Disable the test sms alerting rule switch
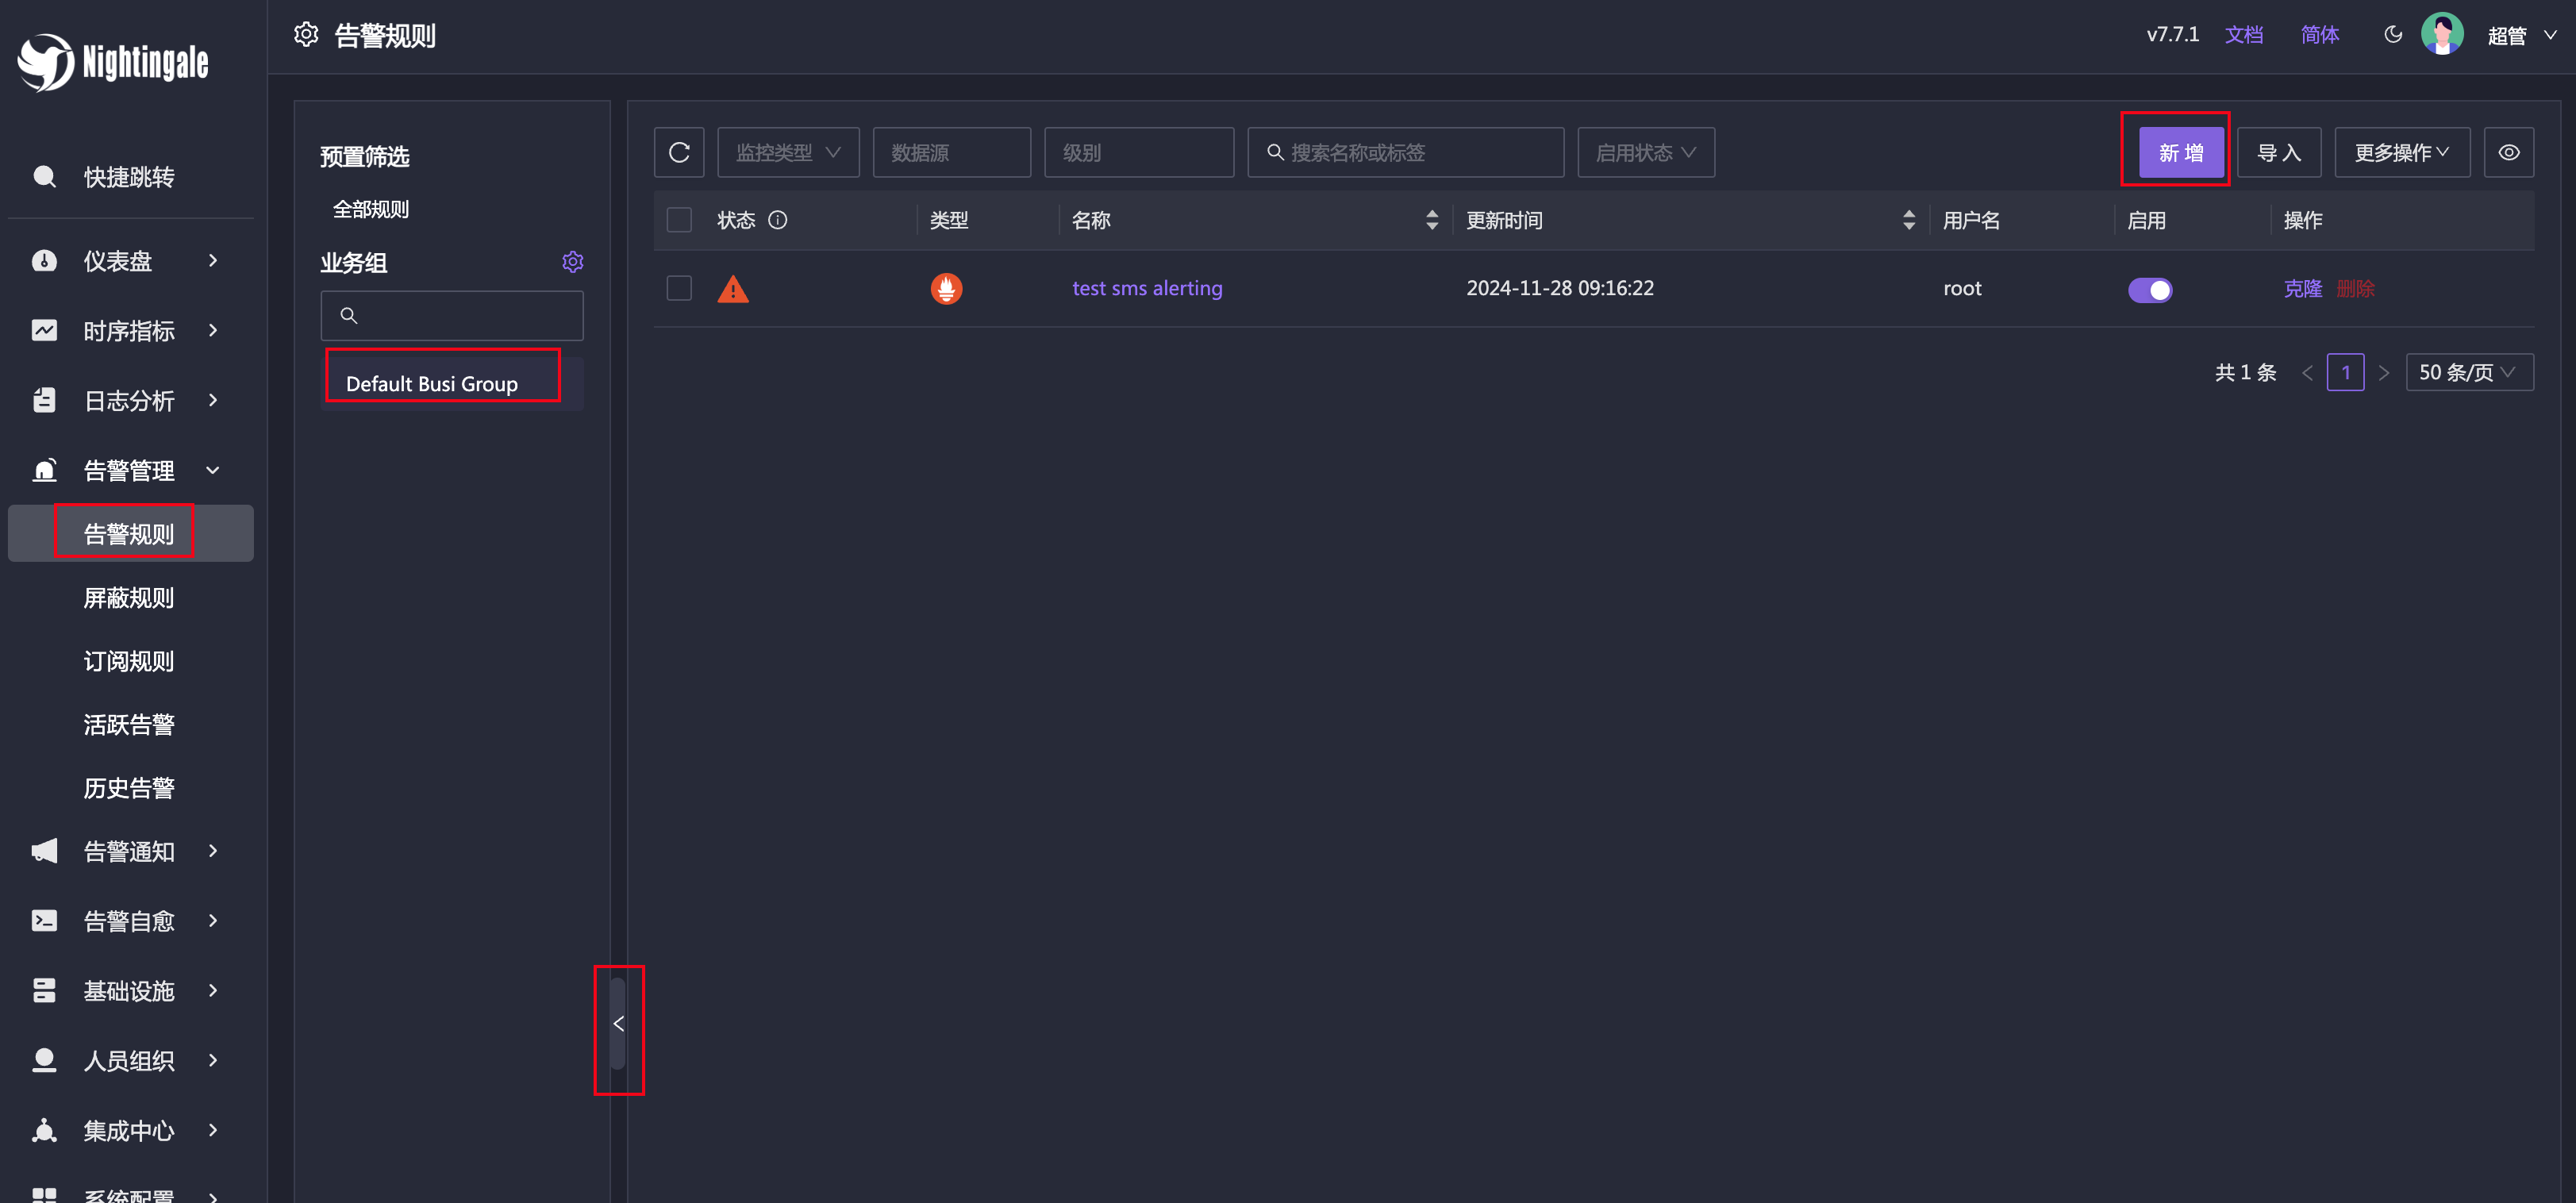This screenshot has width=2576, height=1203. (x=2149, y=290)
